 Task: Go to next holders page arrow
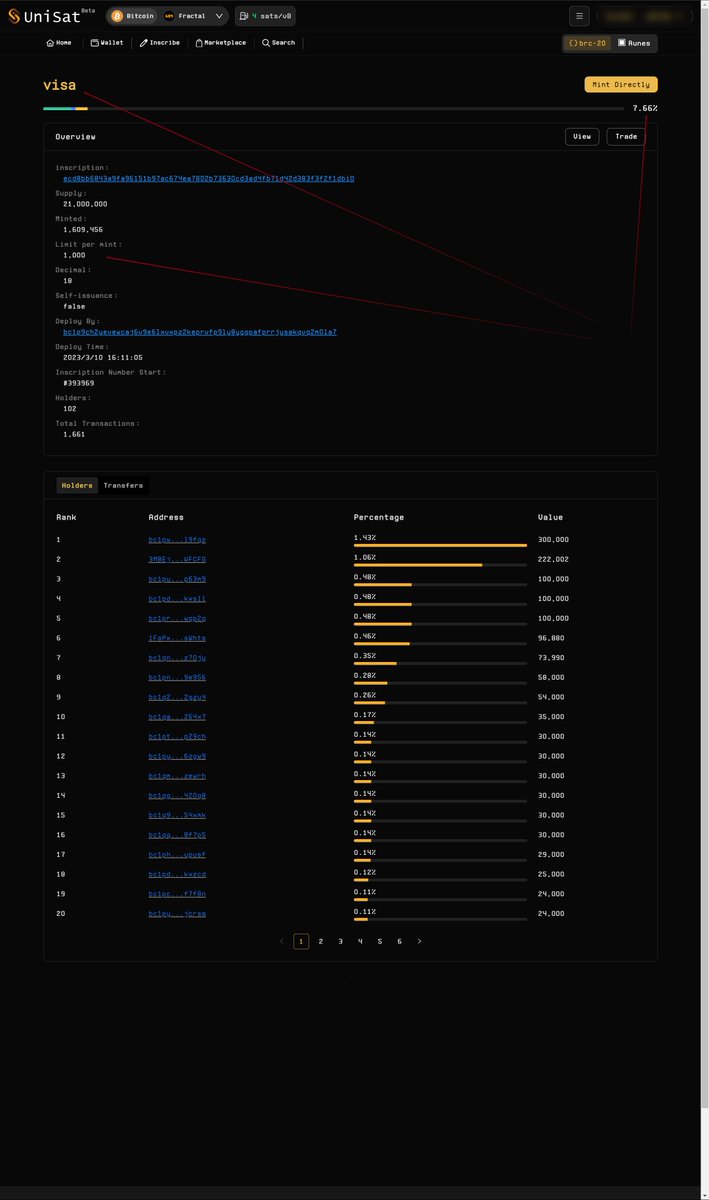coord(419,941)
